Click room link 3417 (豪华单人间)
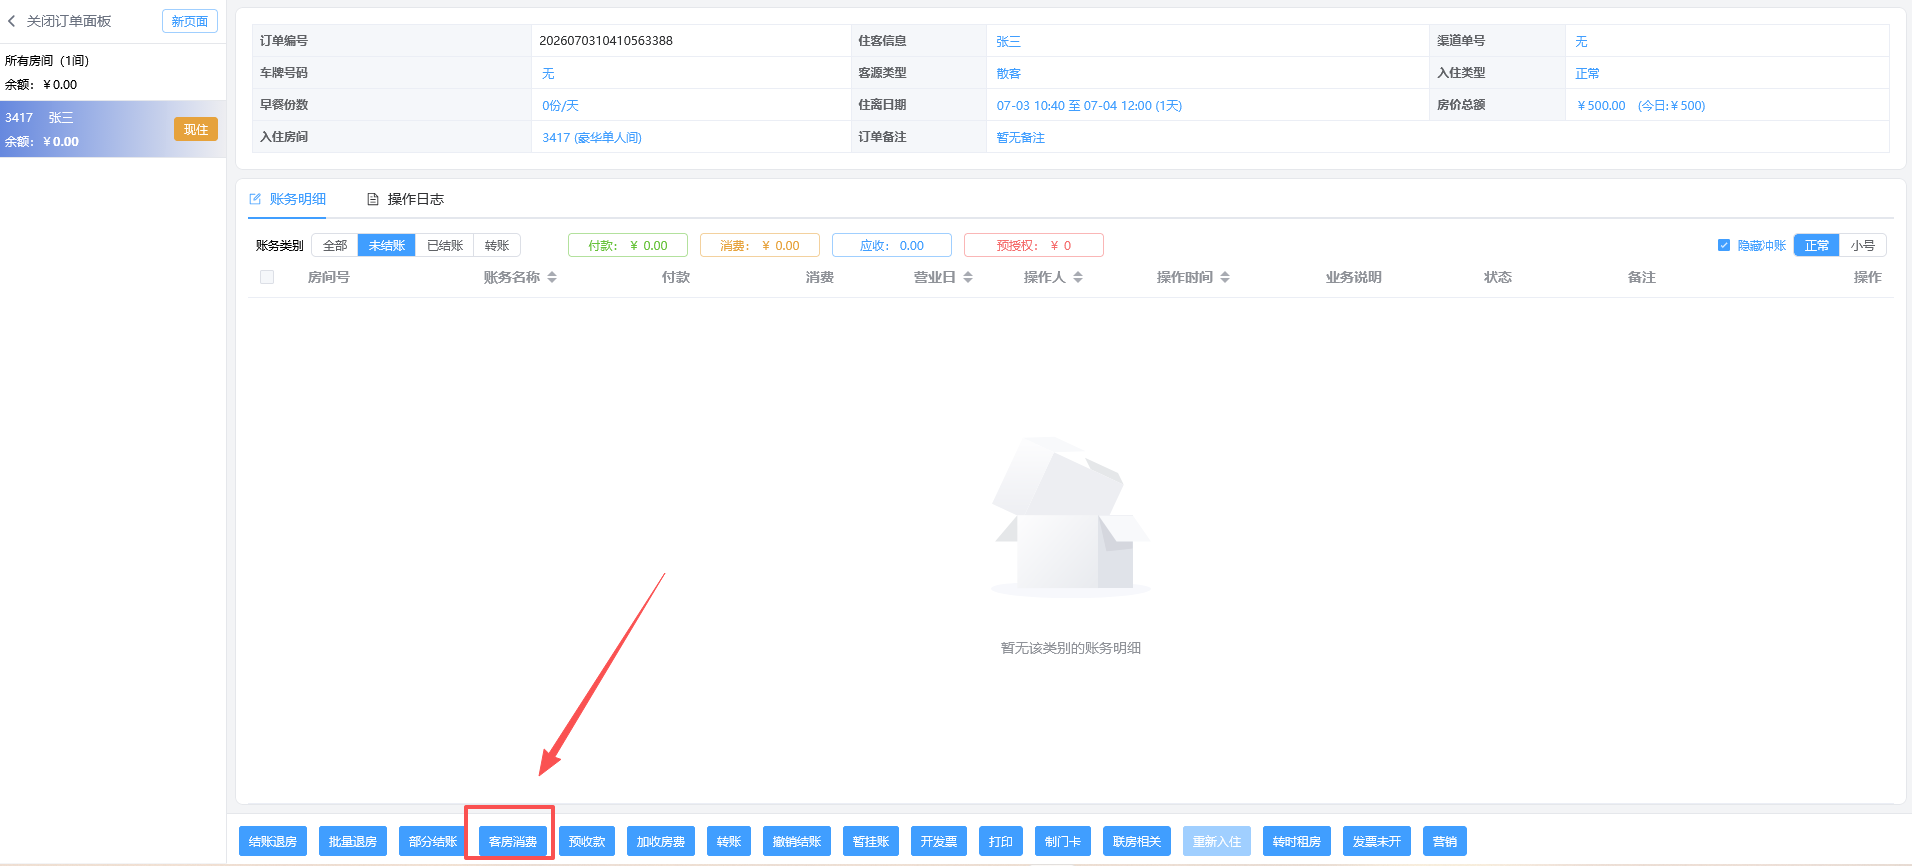1912x866 pixels. click(592, 137)
